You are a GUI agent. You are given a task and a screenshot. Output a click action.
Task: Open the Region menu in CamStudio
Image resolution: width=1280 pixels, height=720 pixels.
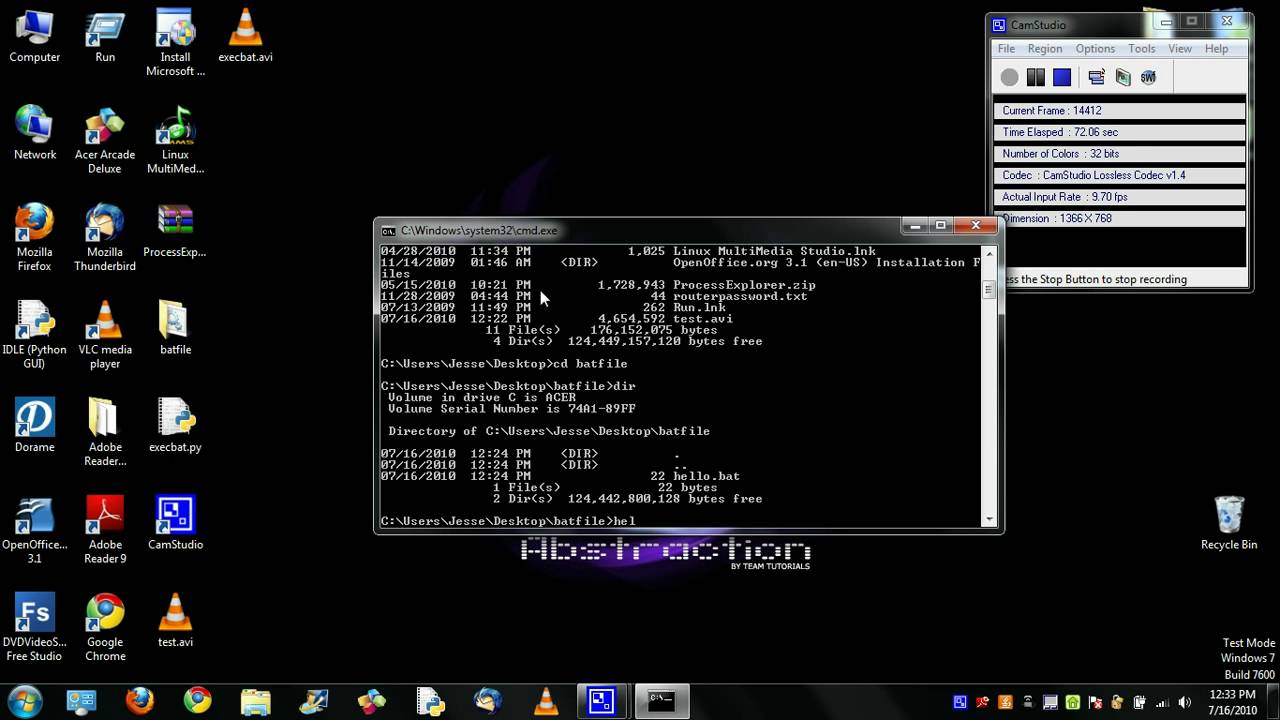click(x=1045, y=49)
